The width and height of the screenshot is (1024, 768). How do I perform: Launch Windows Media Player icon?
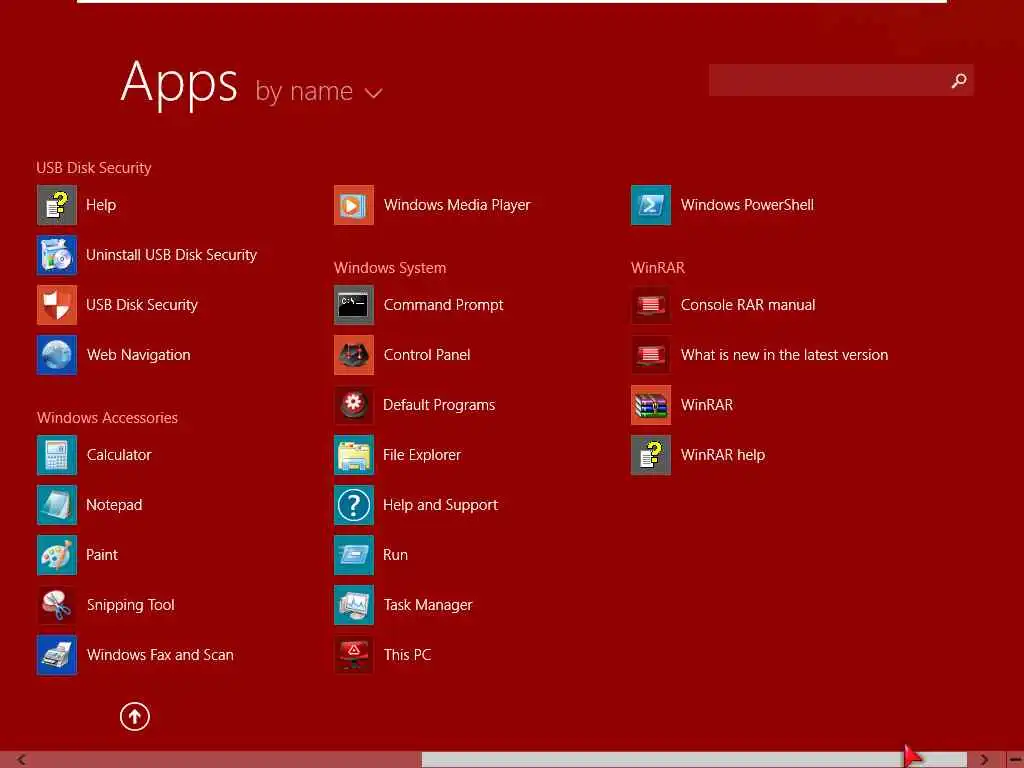click(354, 205)
